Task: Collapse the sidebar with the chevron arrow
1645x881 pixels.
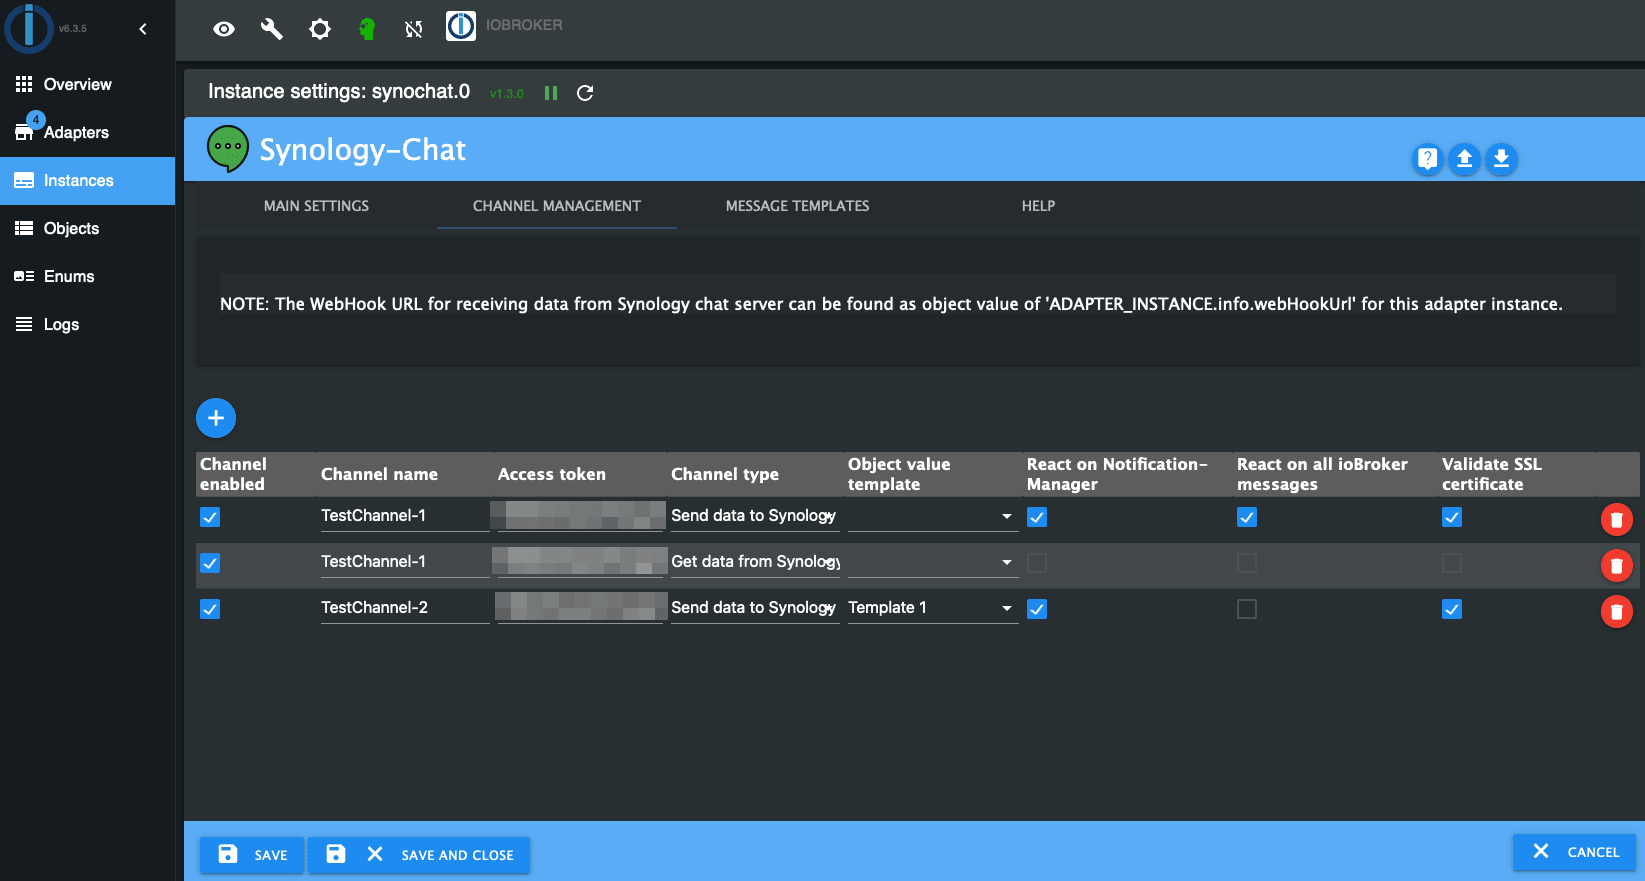Action: [143, 29]
